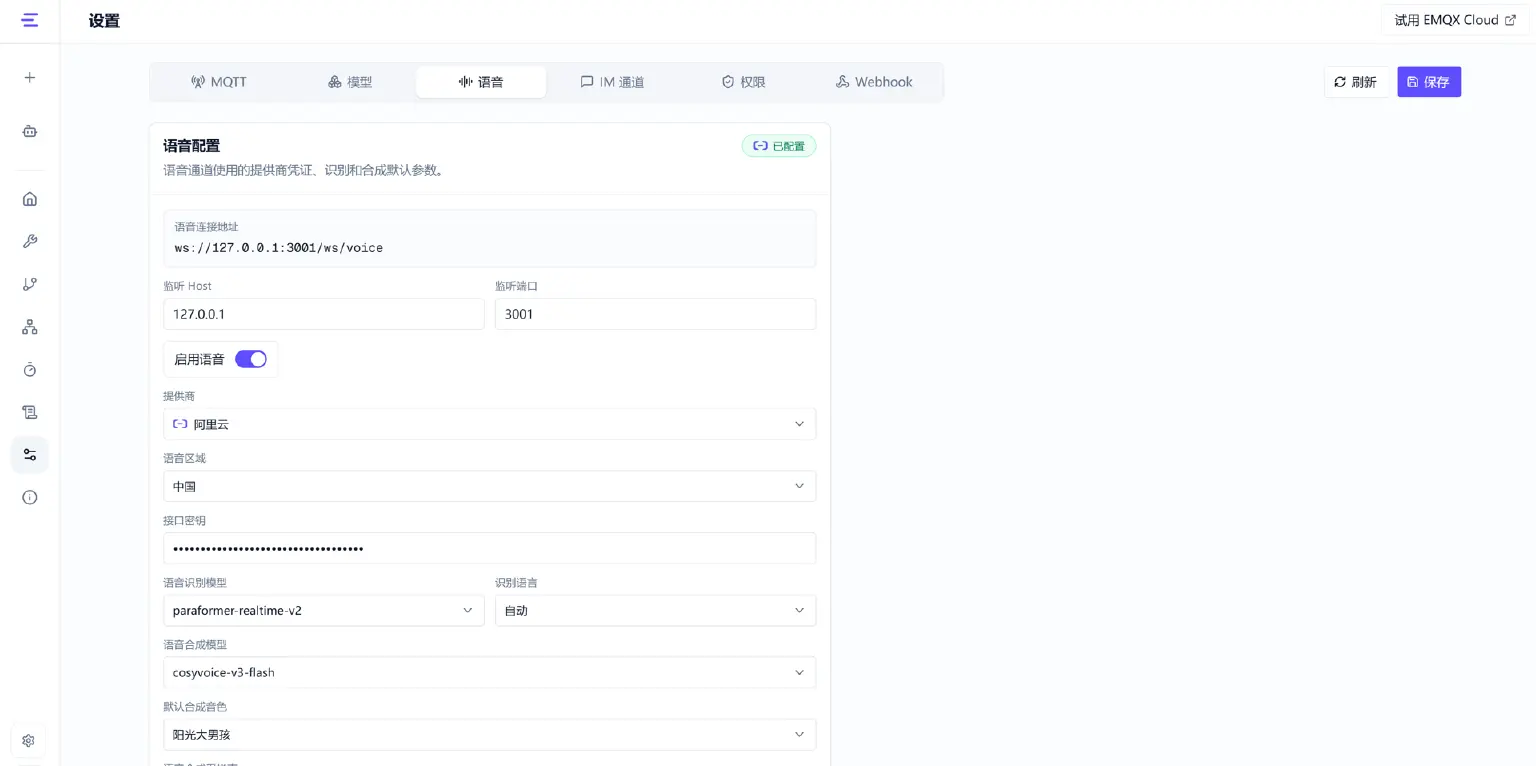Open the network hierarchy icon
This screenshot has width=1536, height=766.
(x=30, y=327)
